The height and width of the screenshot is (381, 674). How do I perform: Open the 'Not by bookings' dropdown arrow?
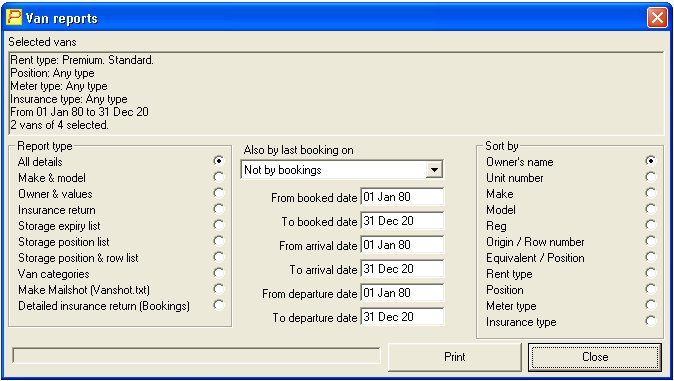(x=434, y=170)
